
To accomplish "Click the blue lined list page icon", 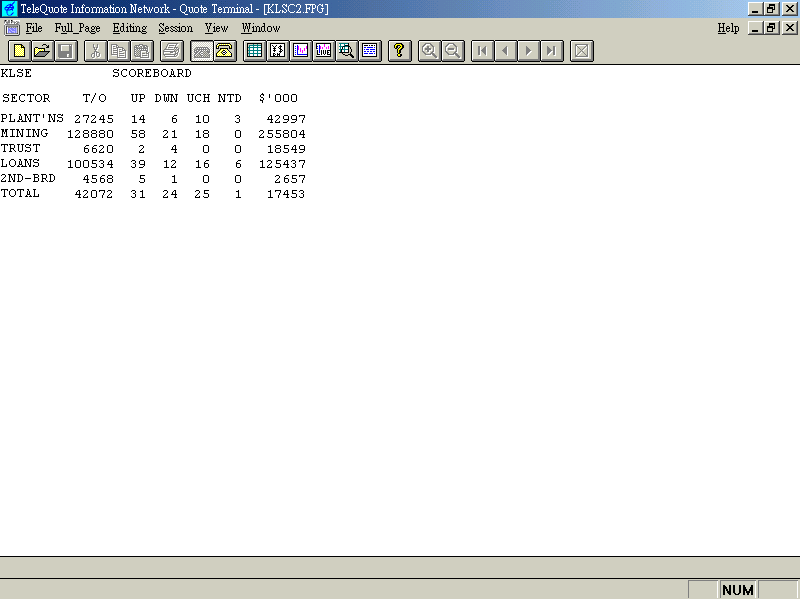I will [370, 51].
